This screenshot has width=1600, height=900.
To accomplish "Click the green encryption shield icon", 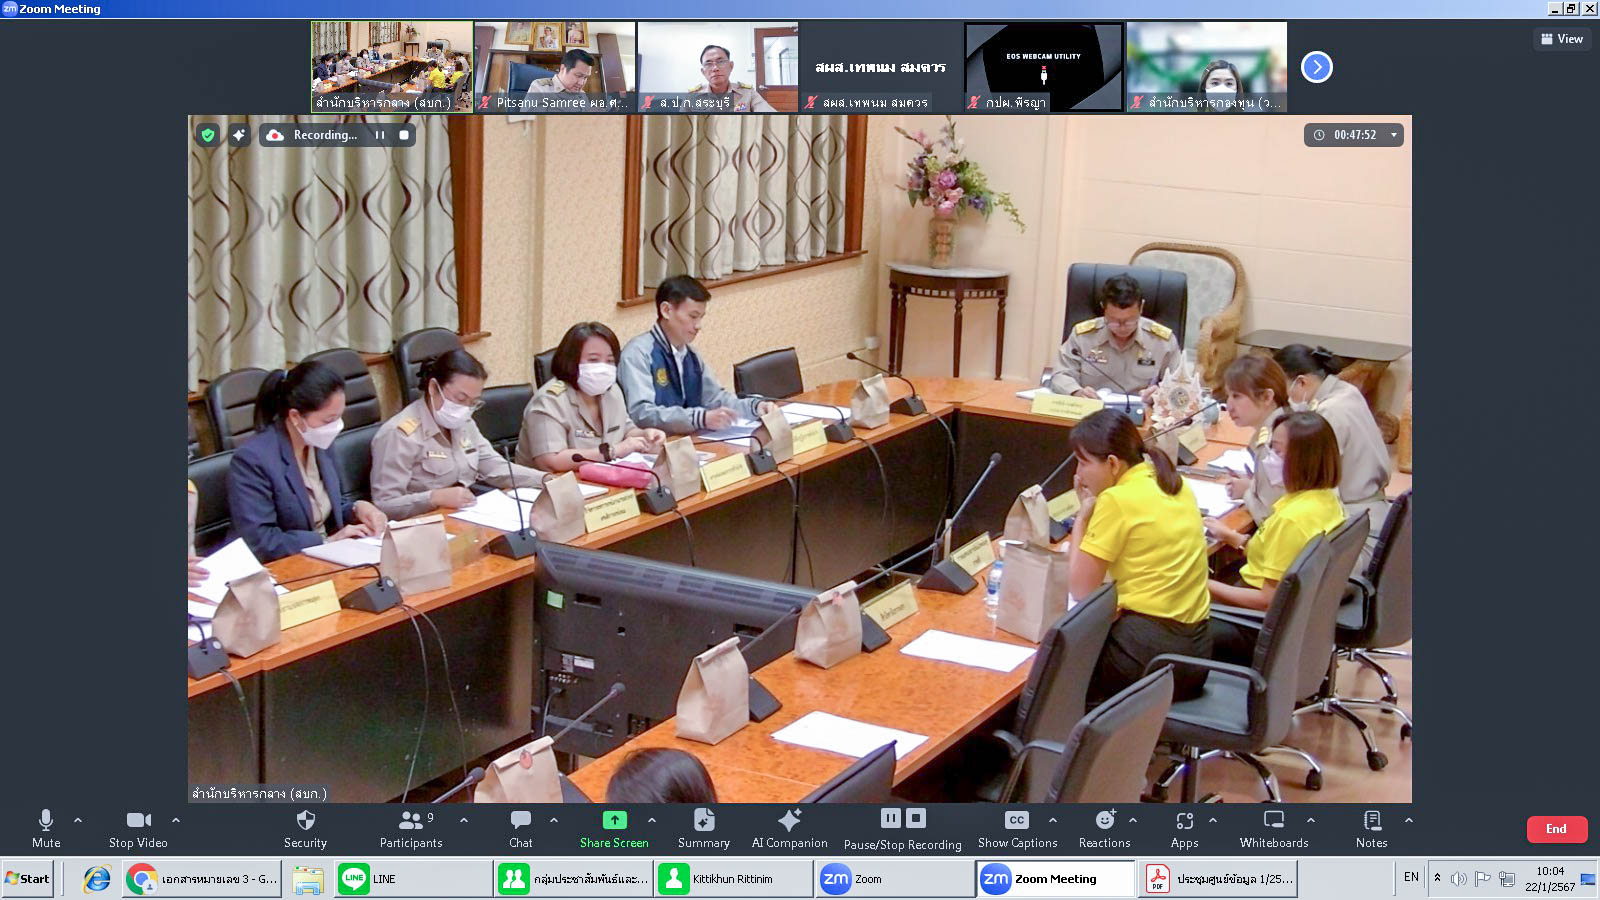I will pos(208,135).
